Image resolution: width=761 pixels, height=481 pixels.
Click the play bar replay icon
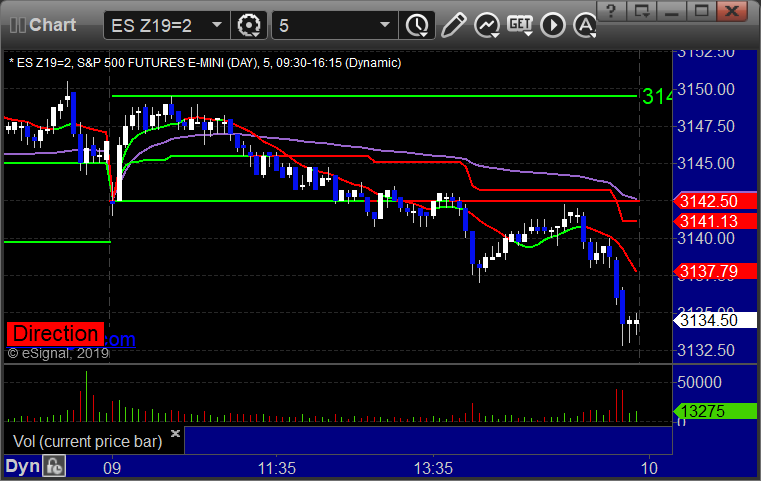(x=553, y=25)
